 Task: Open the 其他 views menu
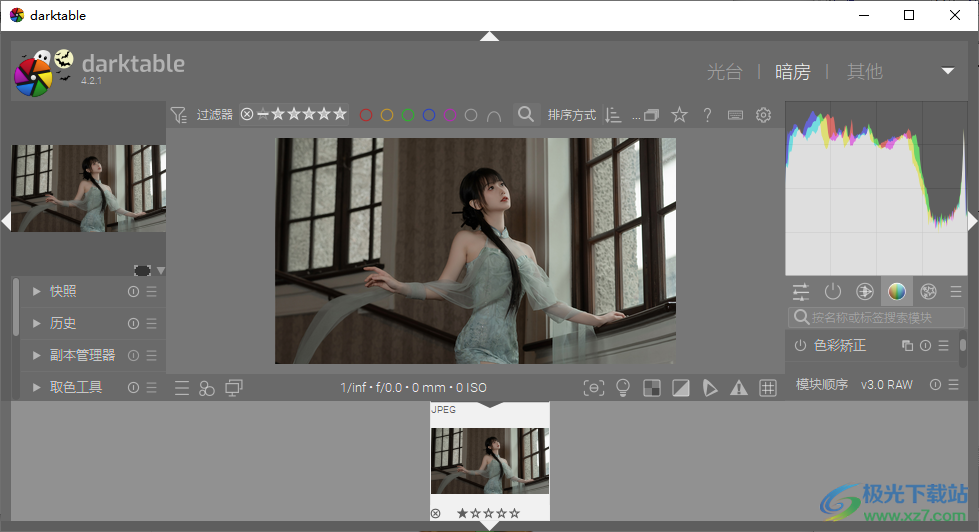865,72
